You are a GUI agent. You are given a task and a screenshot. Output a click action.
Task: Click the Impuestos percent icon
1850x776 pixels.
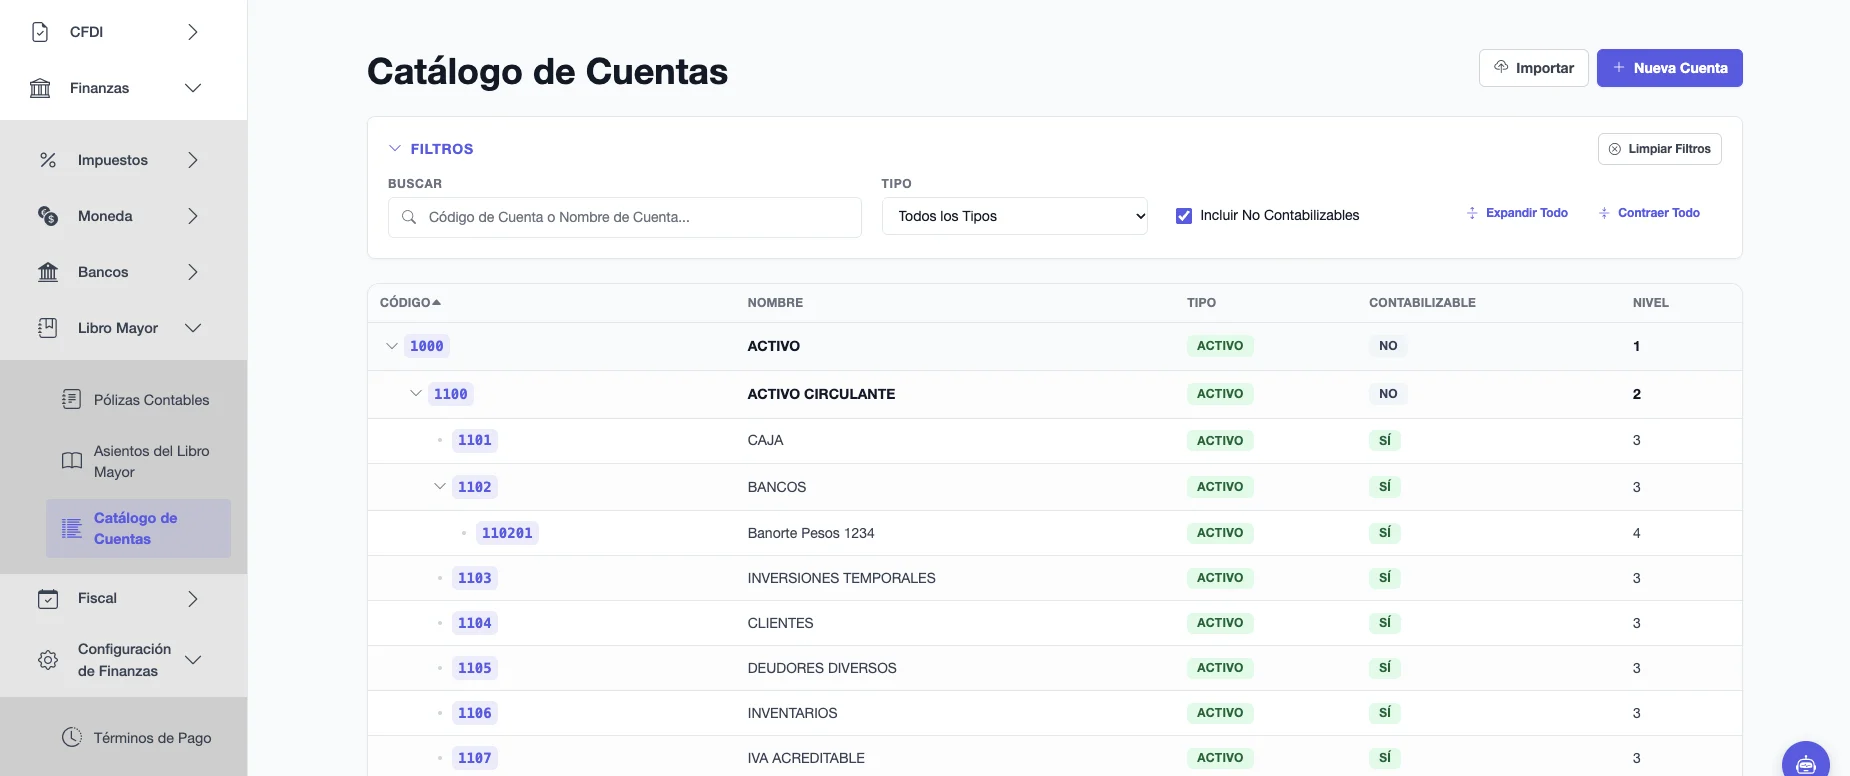click(x=48, y=160)
